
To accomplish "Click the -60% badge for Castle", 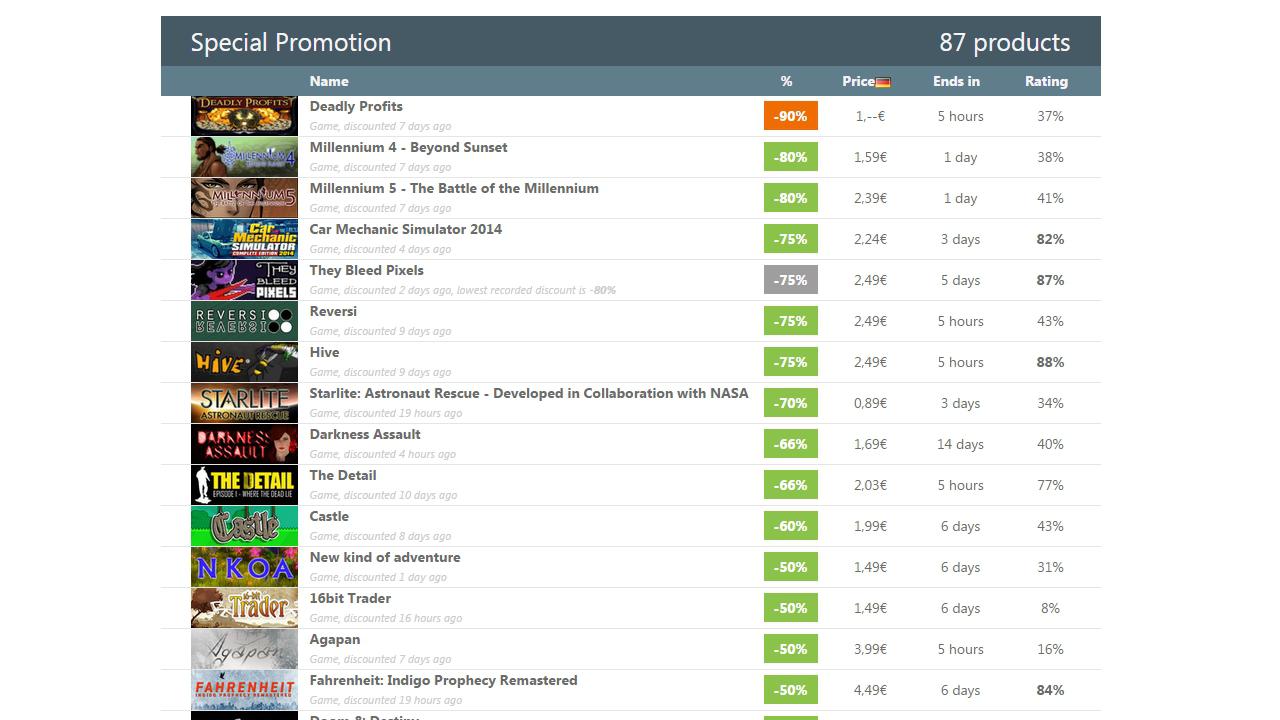I will [x=791, y=526].
